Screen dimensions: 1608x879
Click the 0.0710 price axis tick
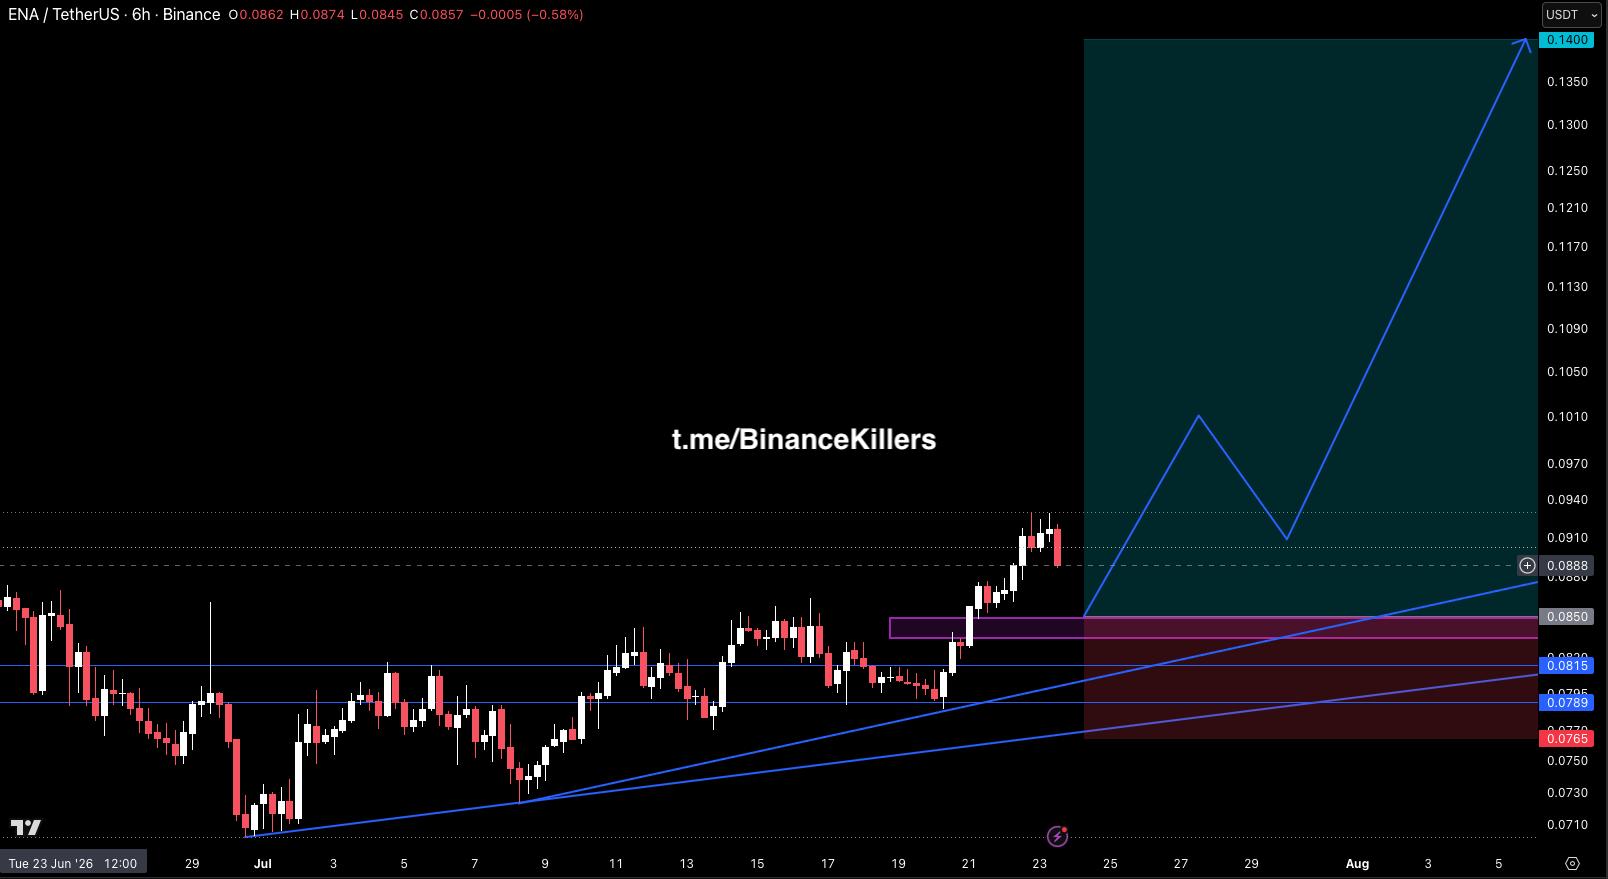(x=1567, y=825)
